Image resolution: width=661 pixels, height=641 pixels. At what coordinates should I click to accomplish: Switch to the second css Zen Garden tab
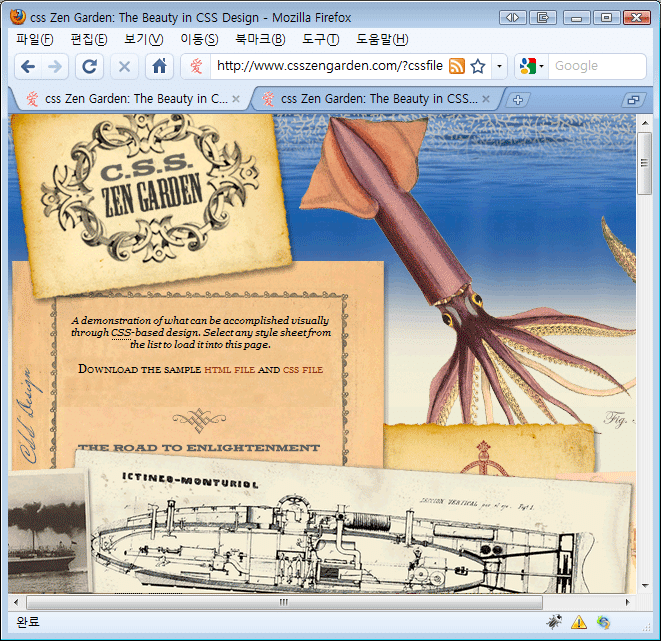tap(377, 99)
